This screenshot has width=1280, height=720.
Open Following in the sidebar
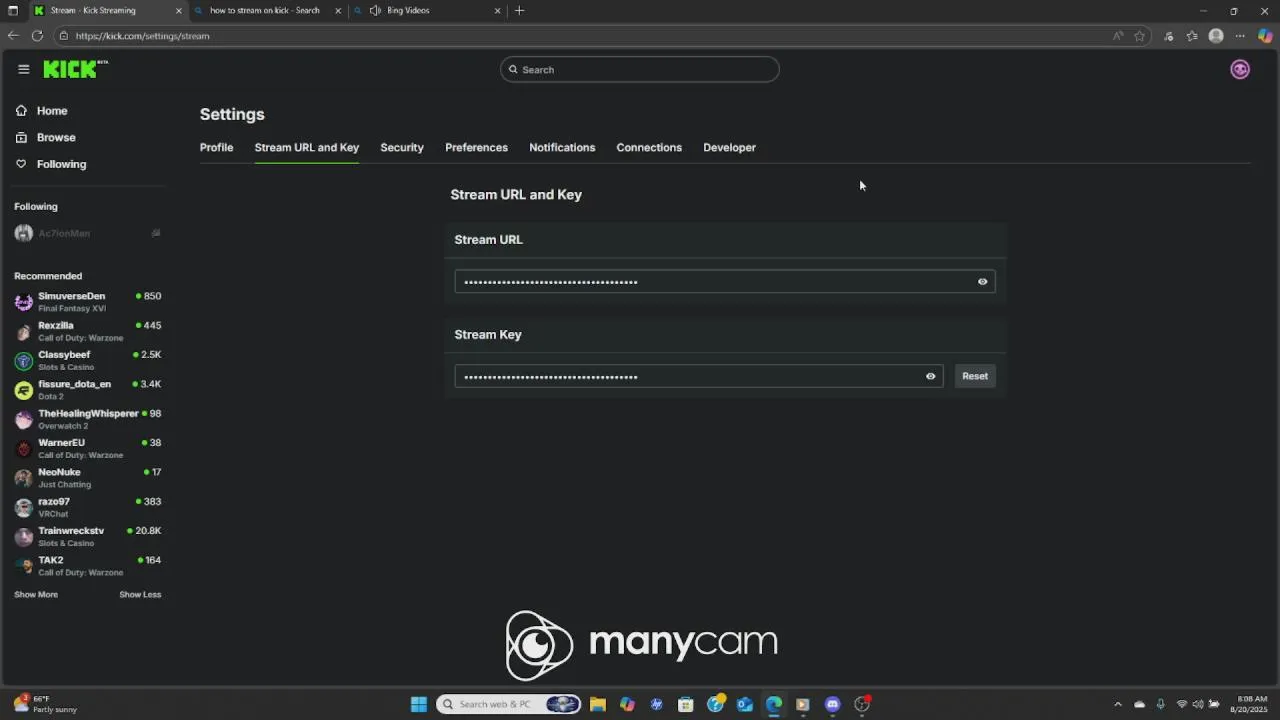[x=61, y=164]
